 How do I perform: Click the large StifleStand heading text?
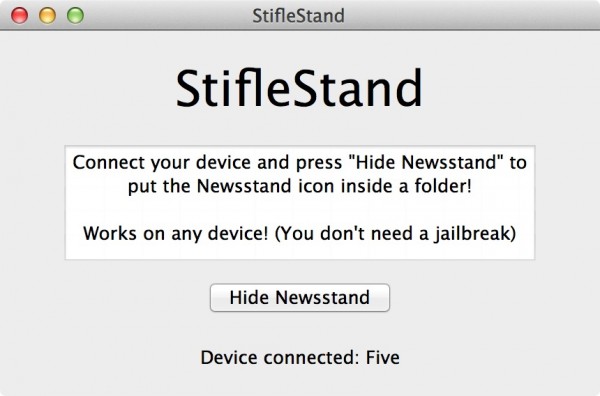click(x=299, y=88)
